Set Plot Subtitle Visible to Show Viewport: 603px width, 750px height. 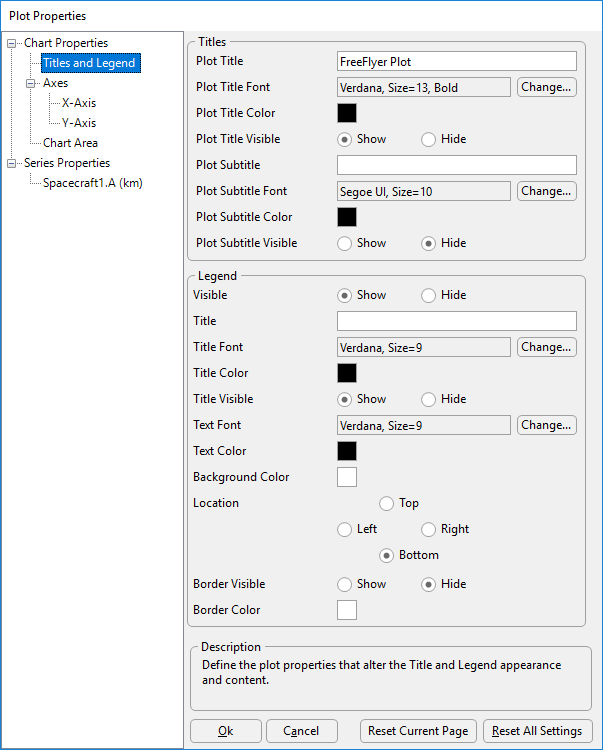pos(344,243)
